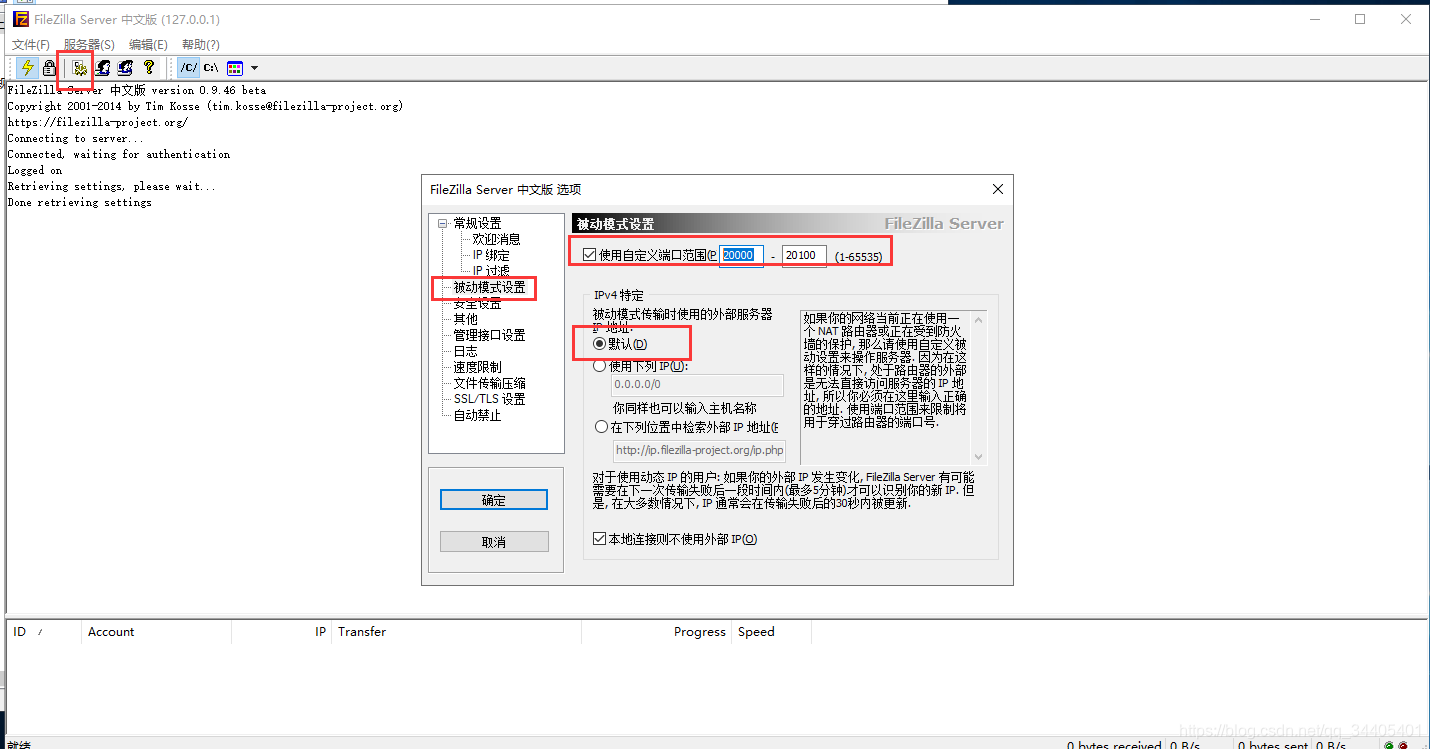Select the /C/ path display toolbar button
The image size is (1430, 749).
coord(189,68)
